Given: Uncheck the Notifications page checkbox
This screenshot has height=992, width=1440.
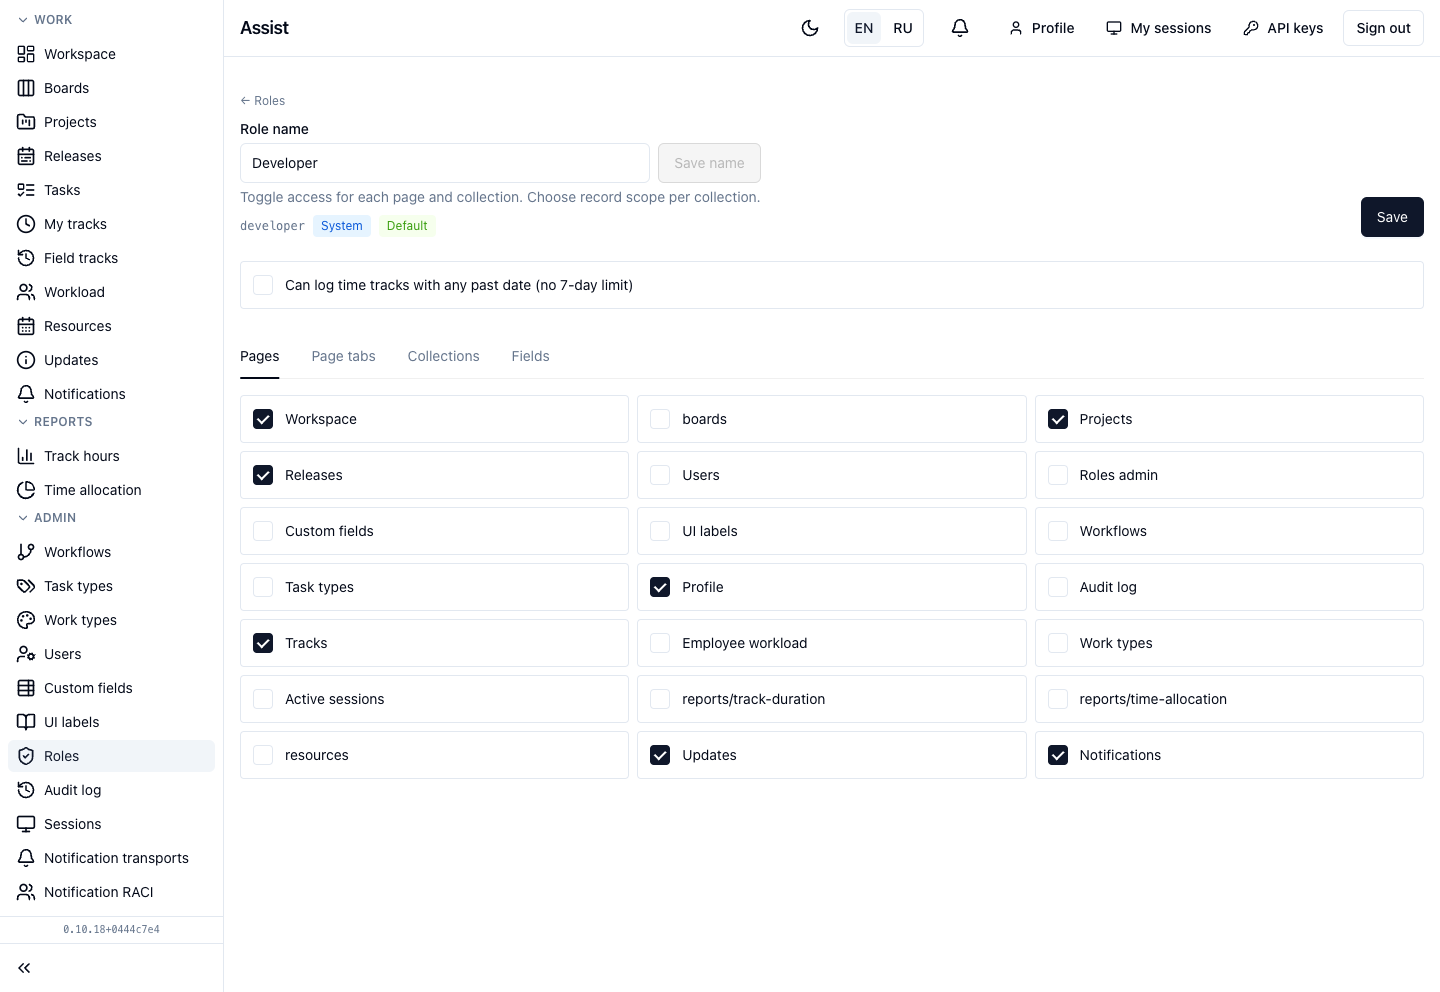Looking at the screenshot, I should (x=1058, y=755).
